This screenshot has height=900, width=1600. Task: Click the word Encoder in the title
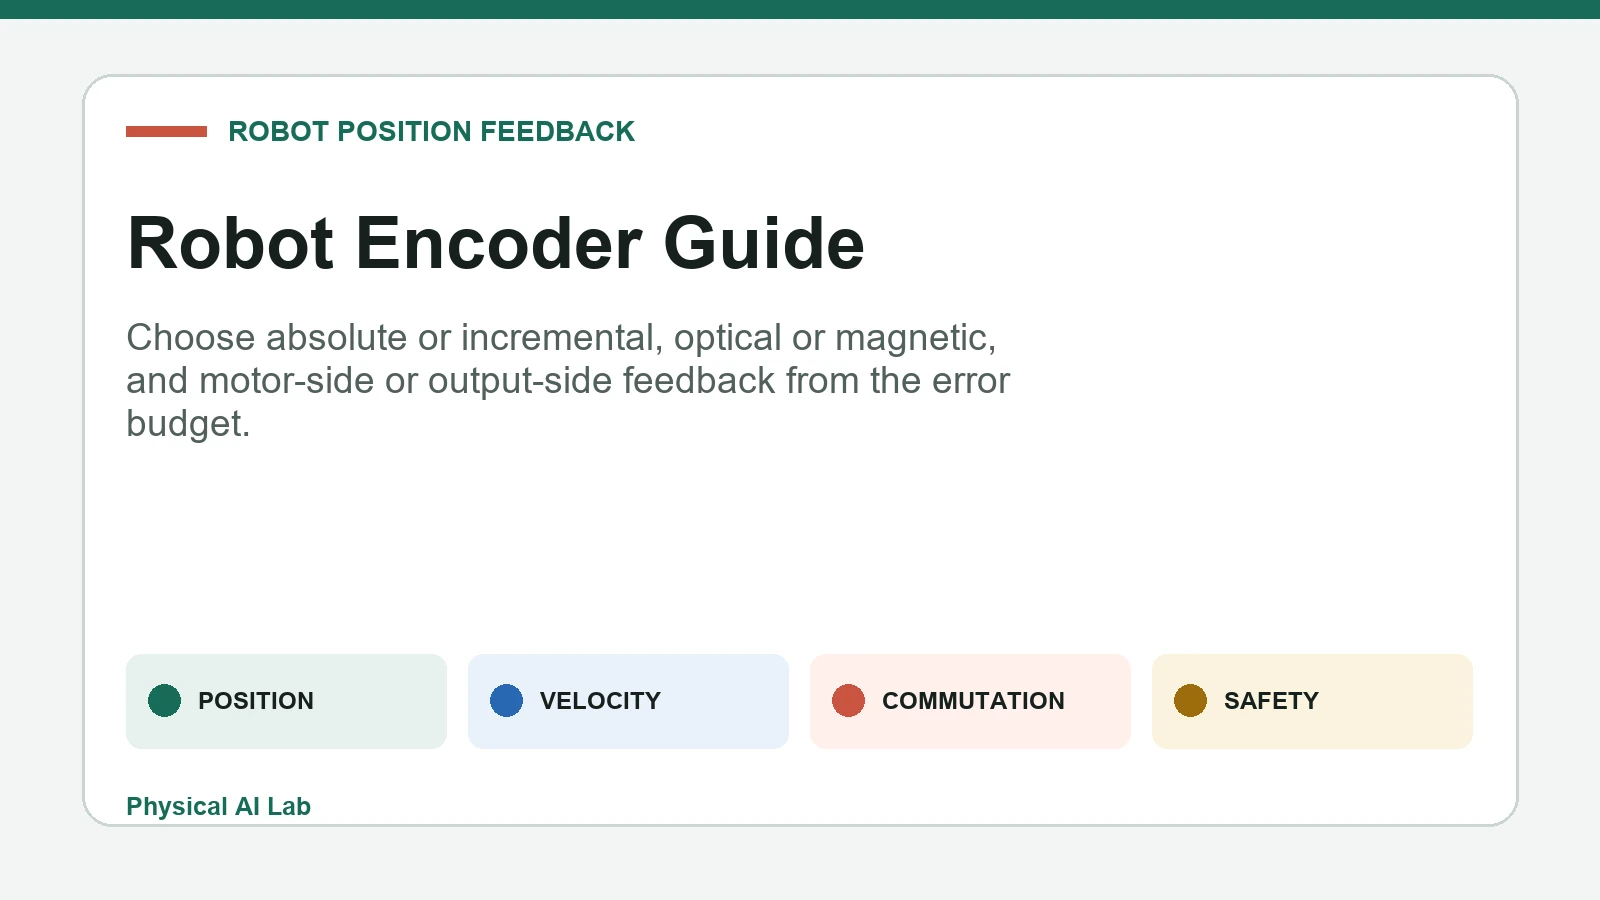pyautogui.click(x=498, y=243)
